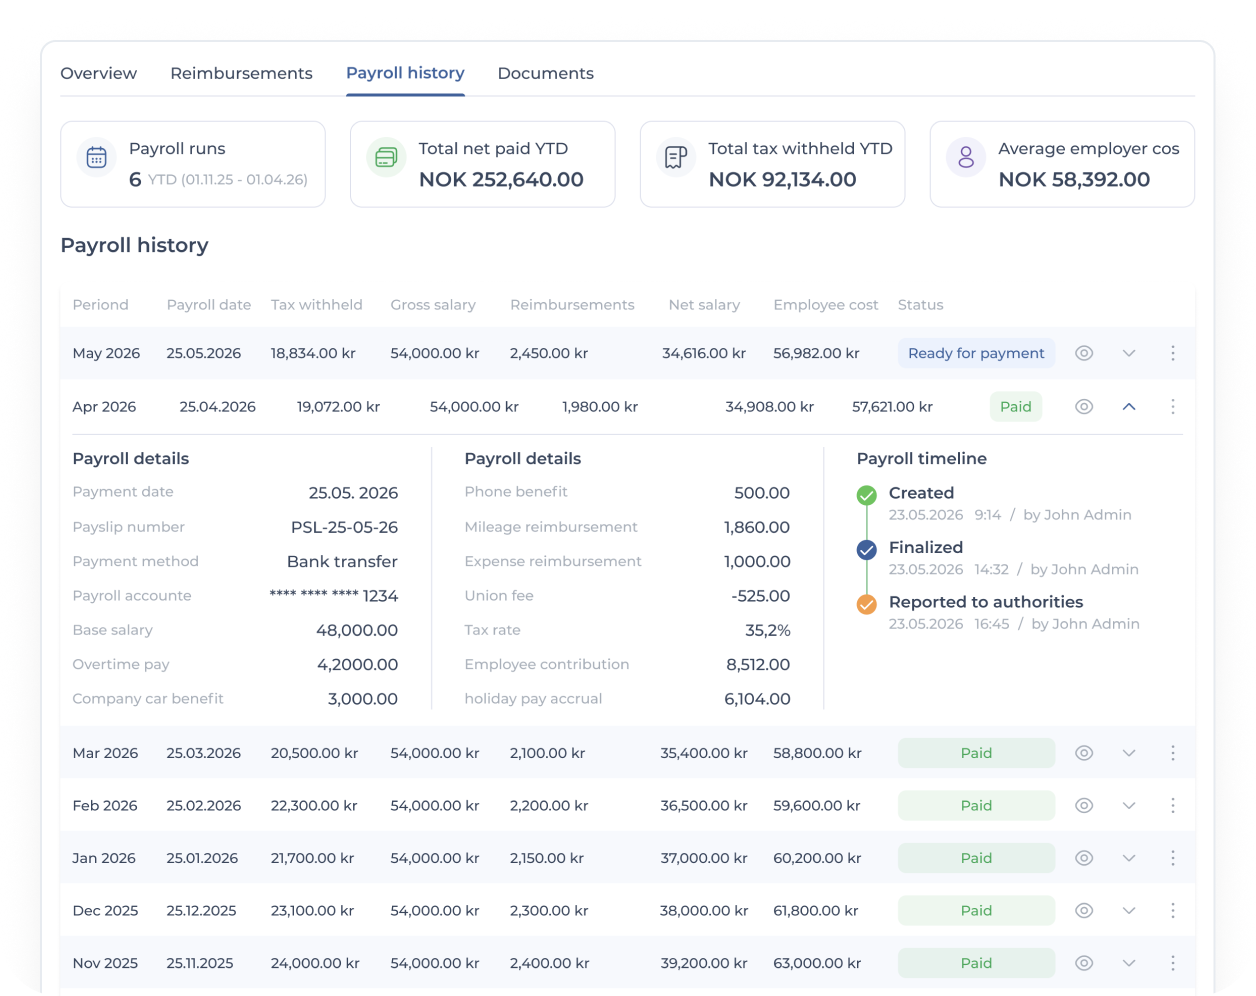Expand the Feb 2026 payroll row
This screenshot has height=996, width=1256.
(x=1129, y=806)
